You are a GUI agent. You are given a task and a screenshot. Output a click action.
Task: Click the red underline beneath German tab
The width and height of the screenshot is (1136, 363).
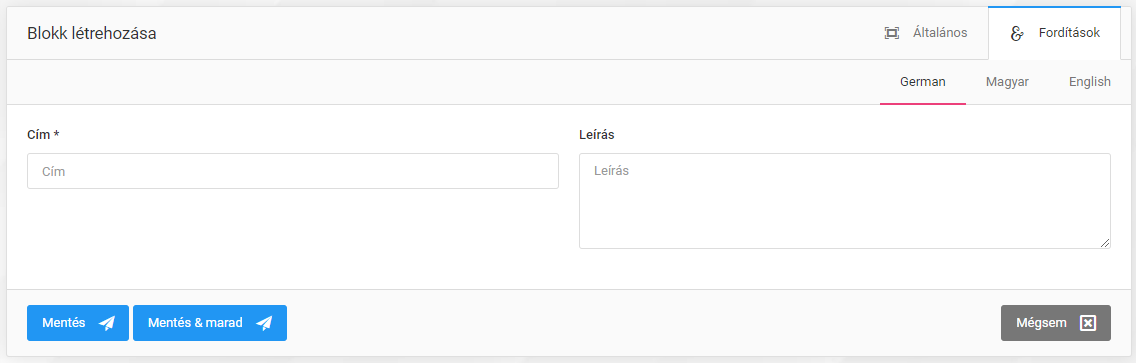coord(922,104)
